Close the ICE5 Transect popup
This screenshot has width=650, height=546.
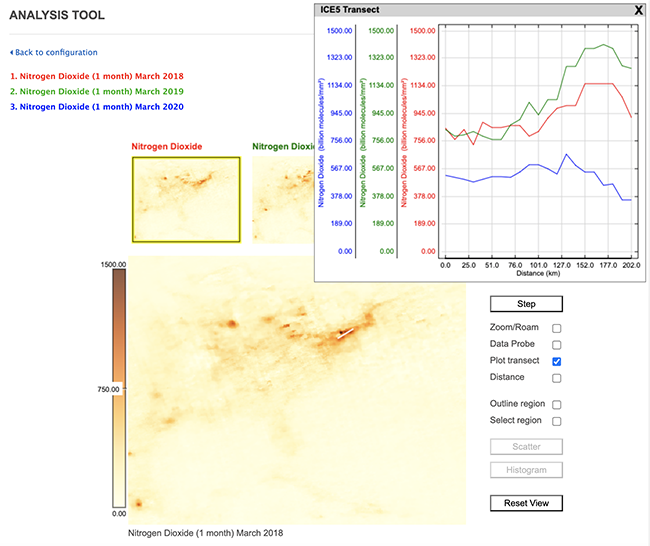click(x=638, y=9)
